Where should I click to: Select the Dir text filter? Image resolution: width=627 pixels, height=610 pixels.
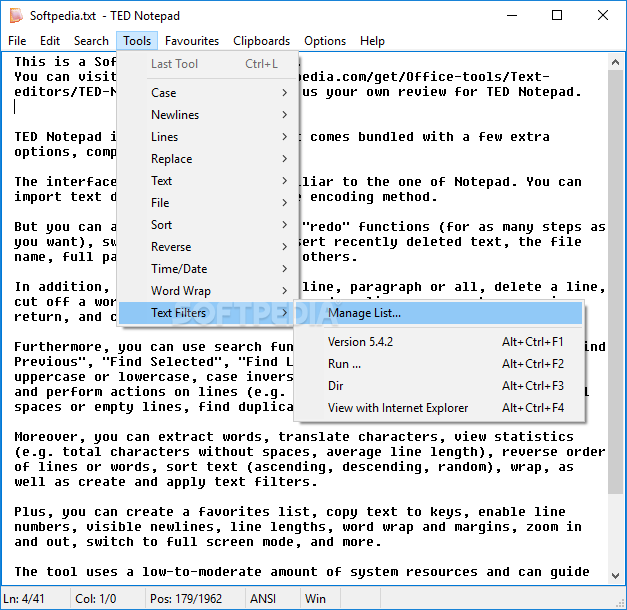click(x=439, y=386)
